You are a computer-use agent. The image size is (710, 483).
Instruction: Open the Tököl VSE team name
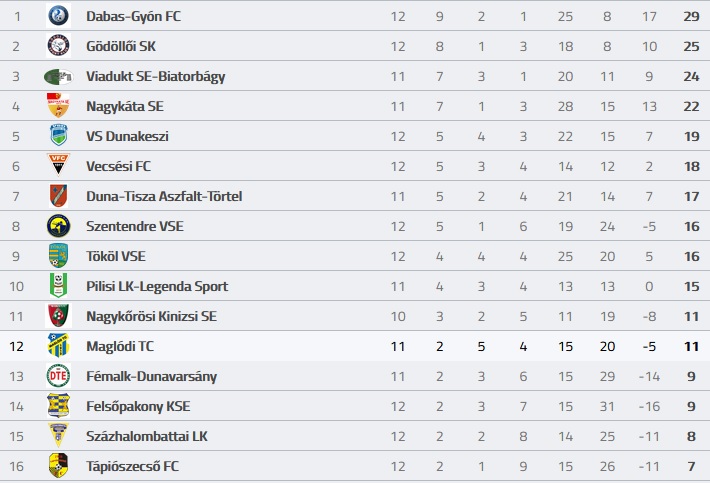116,256
